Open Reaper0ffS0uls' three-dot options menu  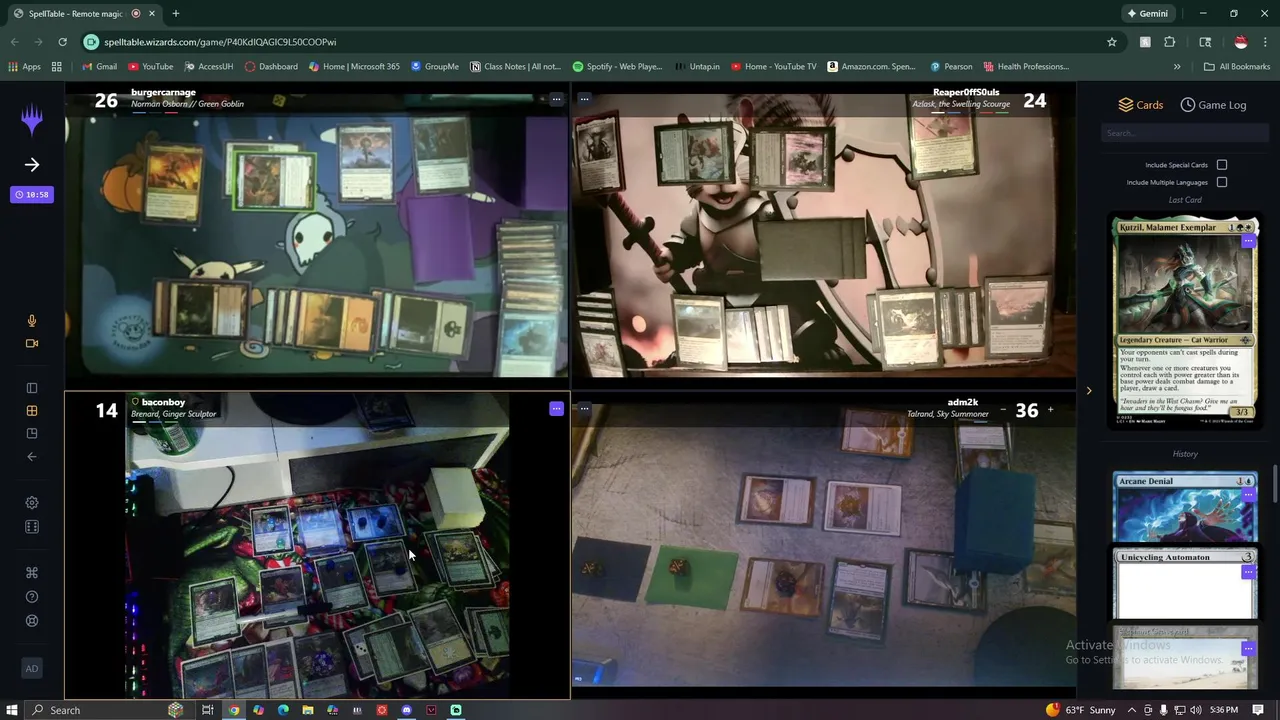click(584, 99)
